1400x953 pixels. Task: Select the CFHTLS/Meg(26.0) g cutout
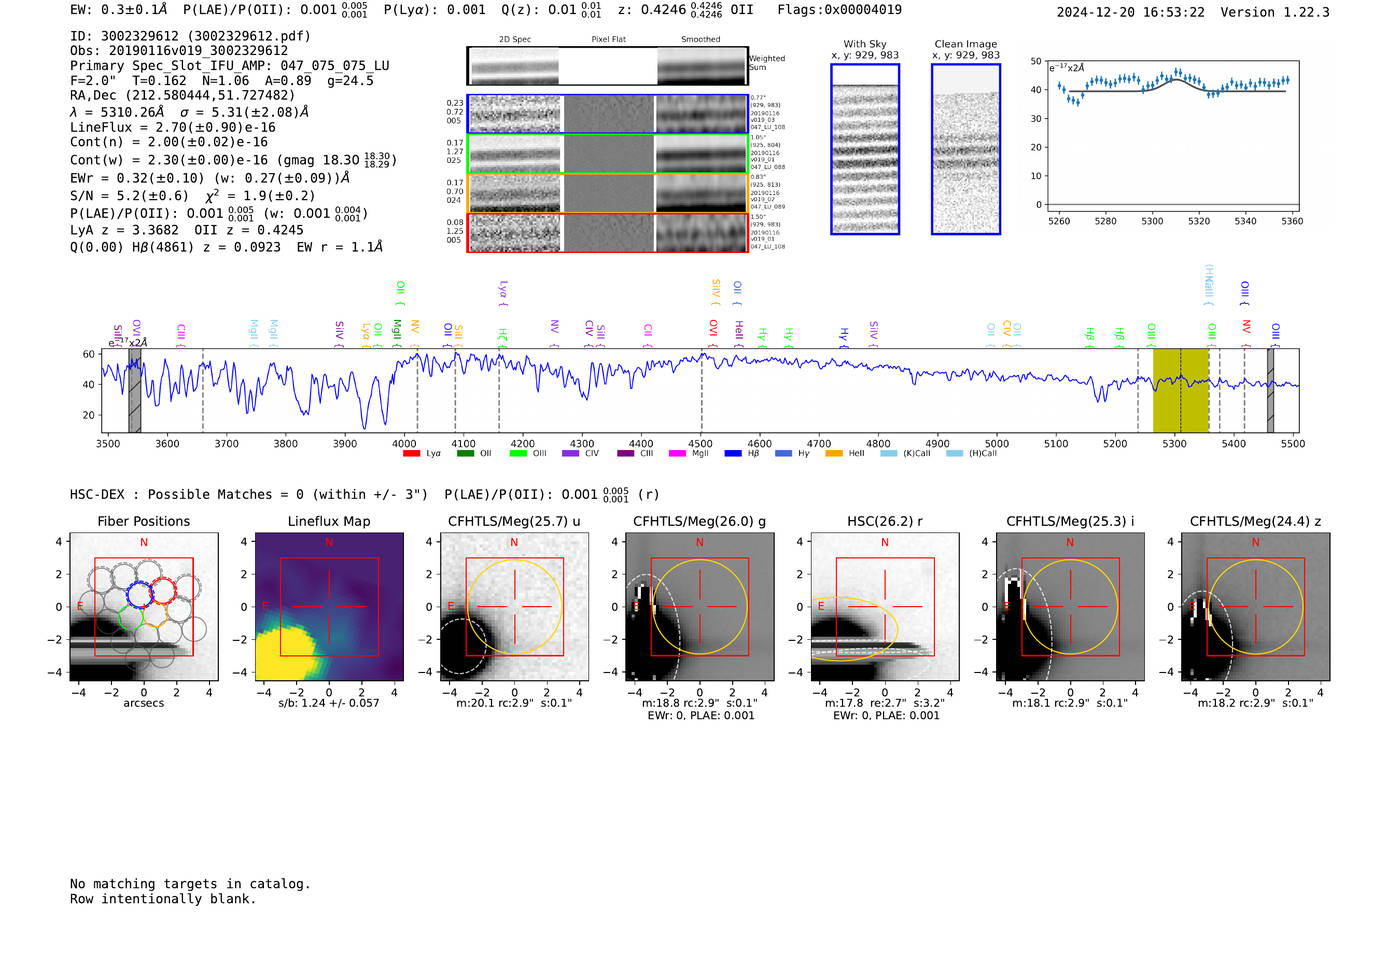[699, 606]
